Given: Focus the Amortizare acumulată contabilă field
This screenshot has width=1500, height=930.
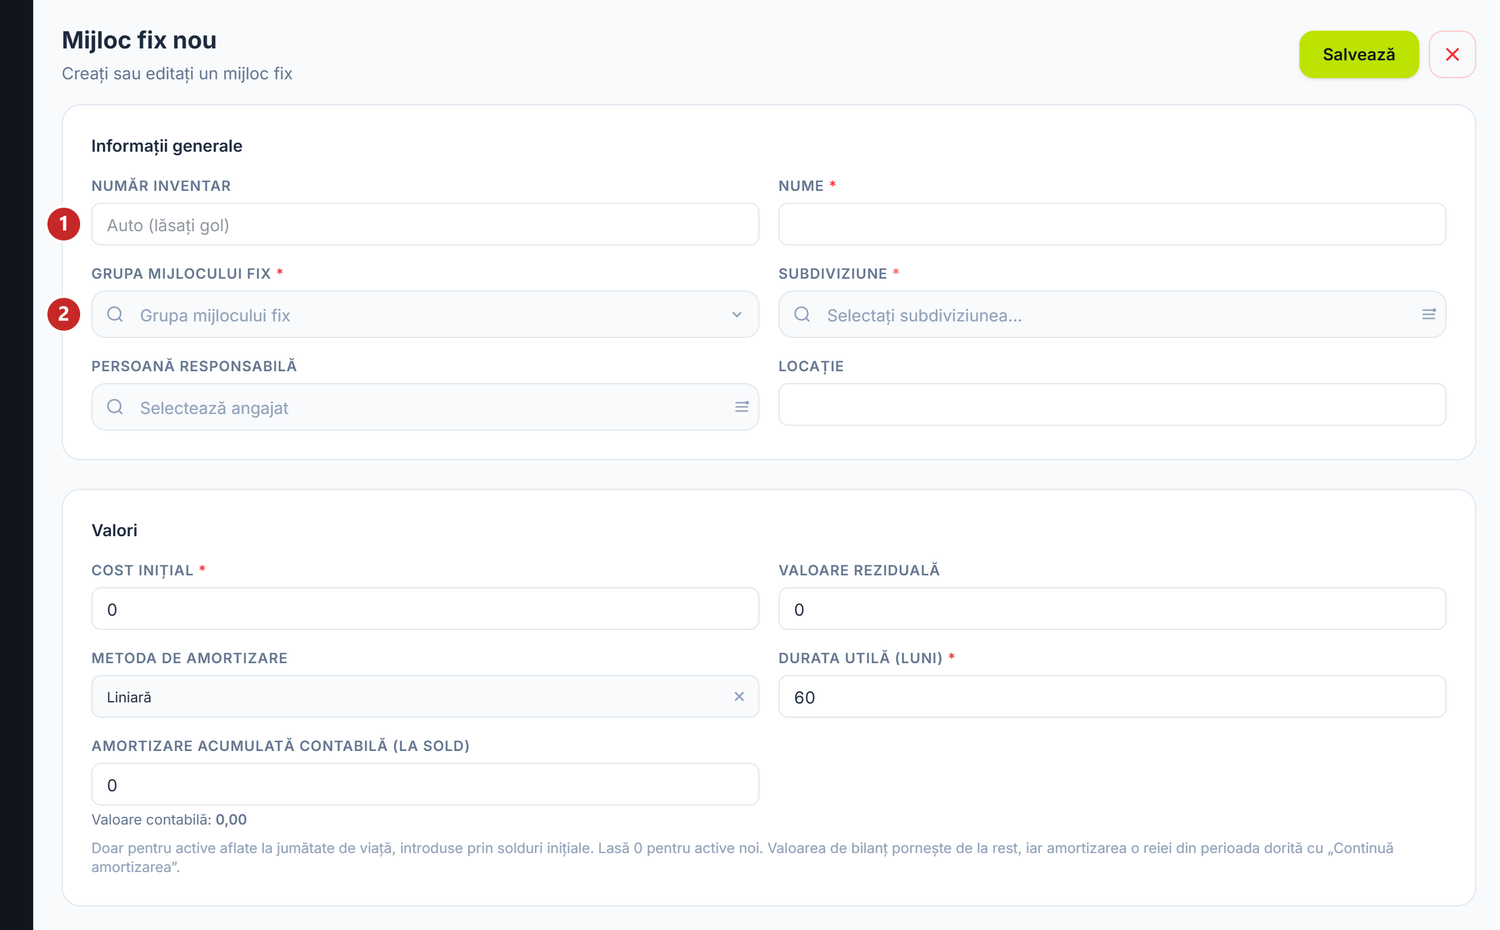Looking at the screenshot, I should coord(425,785).
